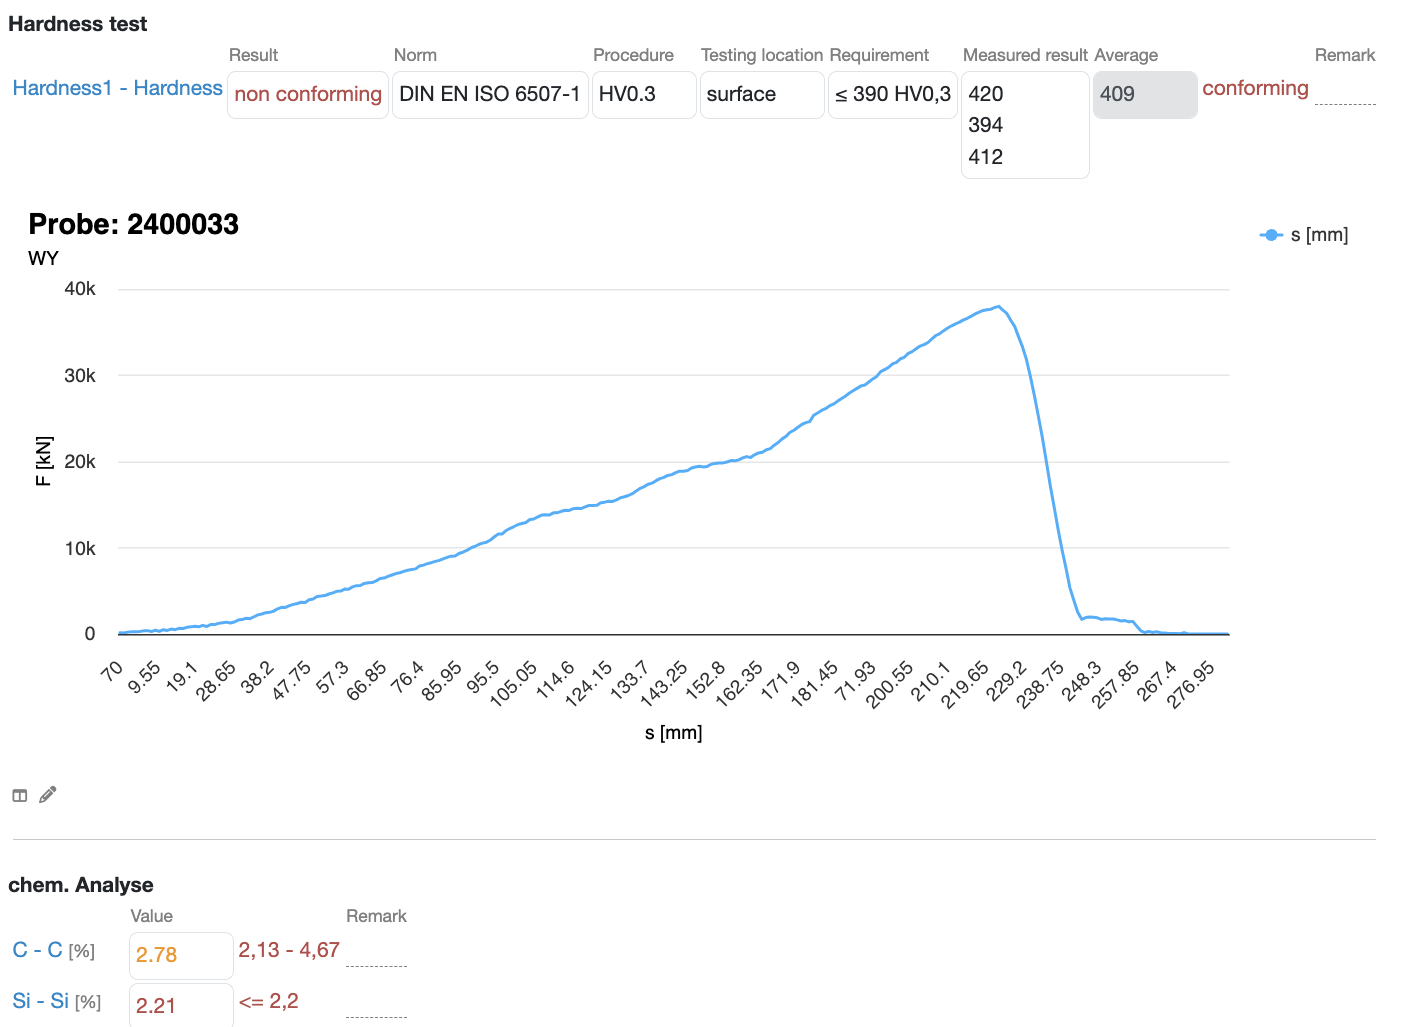Click the pencil edit icon below chart
This screenshot has height=1027, width=1416.
click(x=48, y=795)
